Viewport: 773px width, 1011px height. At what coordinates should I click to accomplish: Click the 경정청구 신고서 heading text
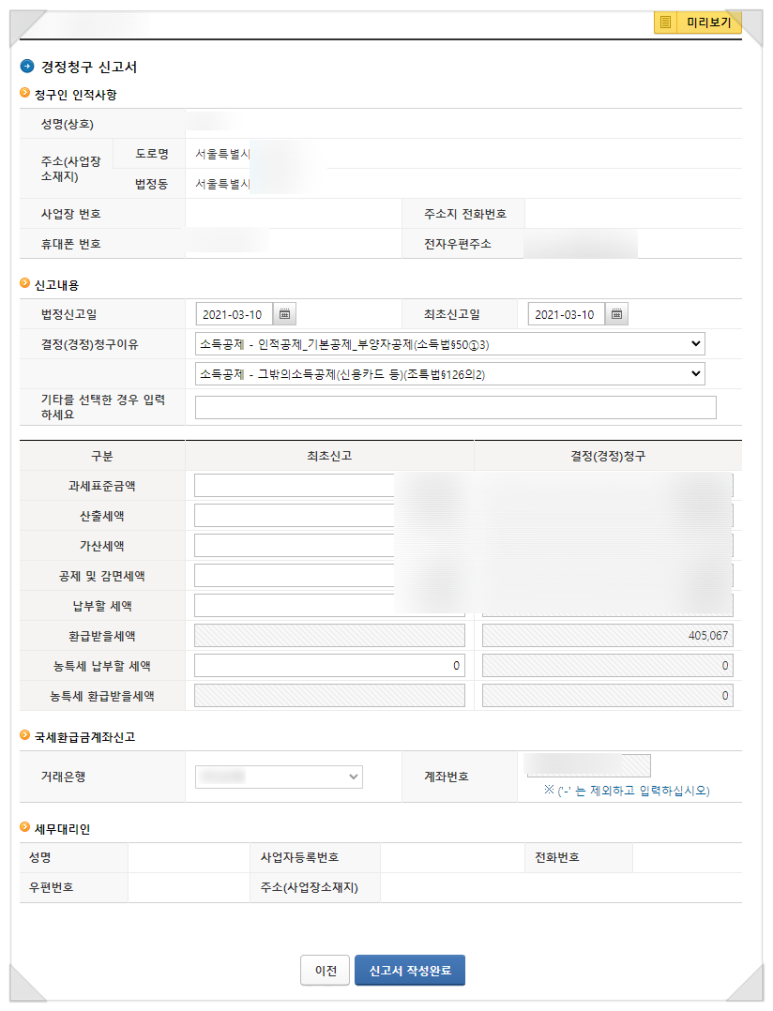(x=89, y=66)
